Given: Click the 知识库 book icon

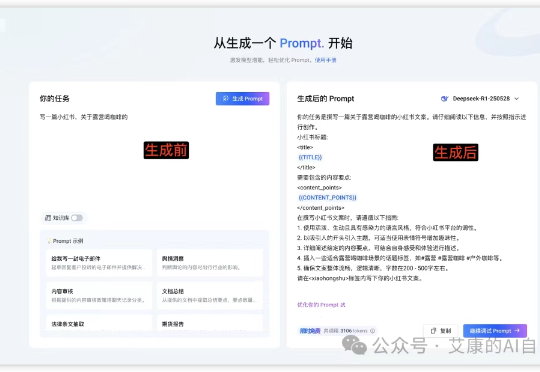Looking at the screenshot, I should pyautogui.click(x=48, y=218).
